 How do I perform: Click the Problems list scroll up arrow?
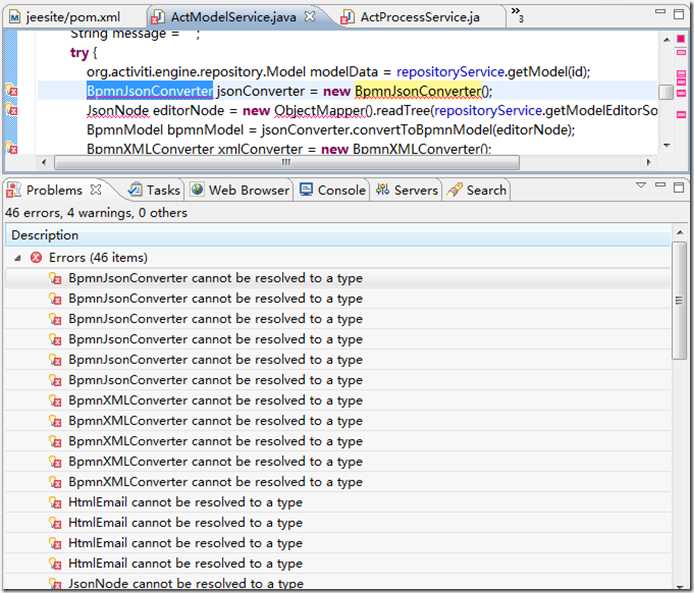pos(679,232)
